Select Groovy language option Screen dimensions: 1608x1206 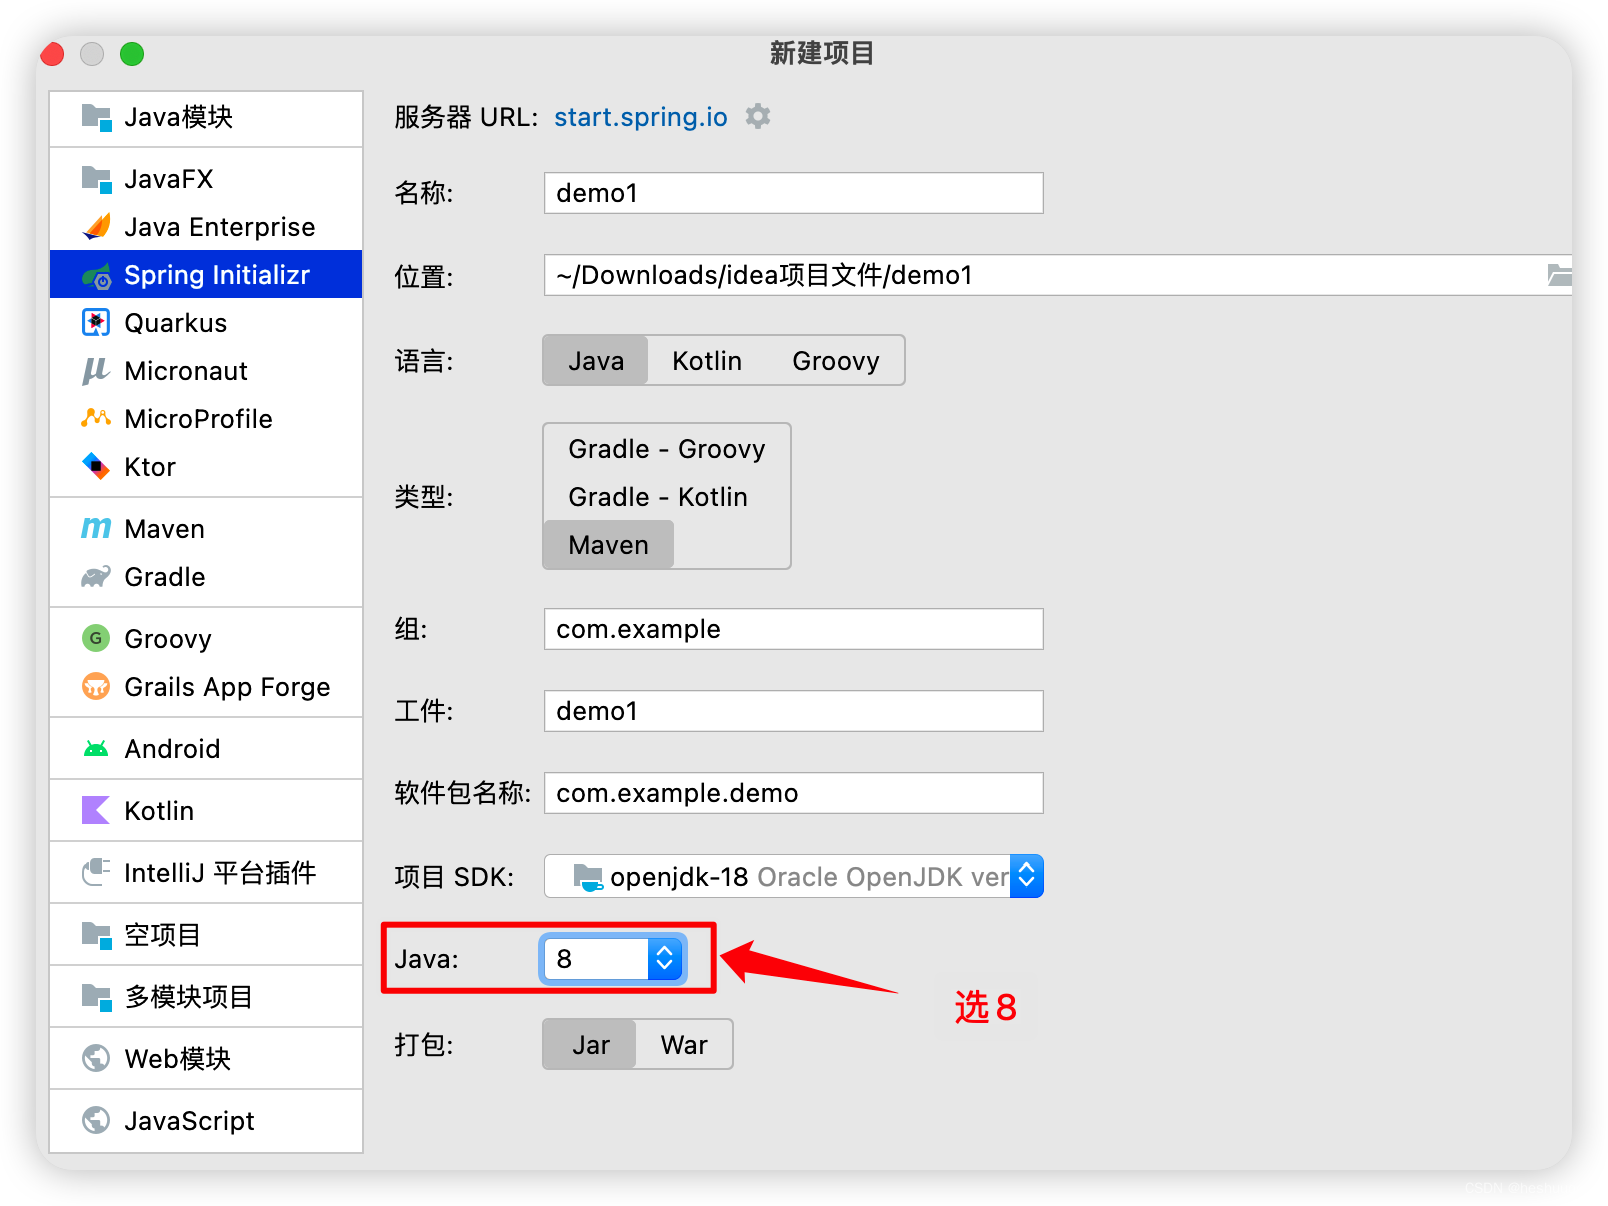coord(836,361)
